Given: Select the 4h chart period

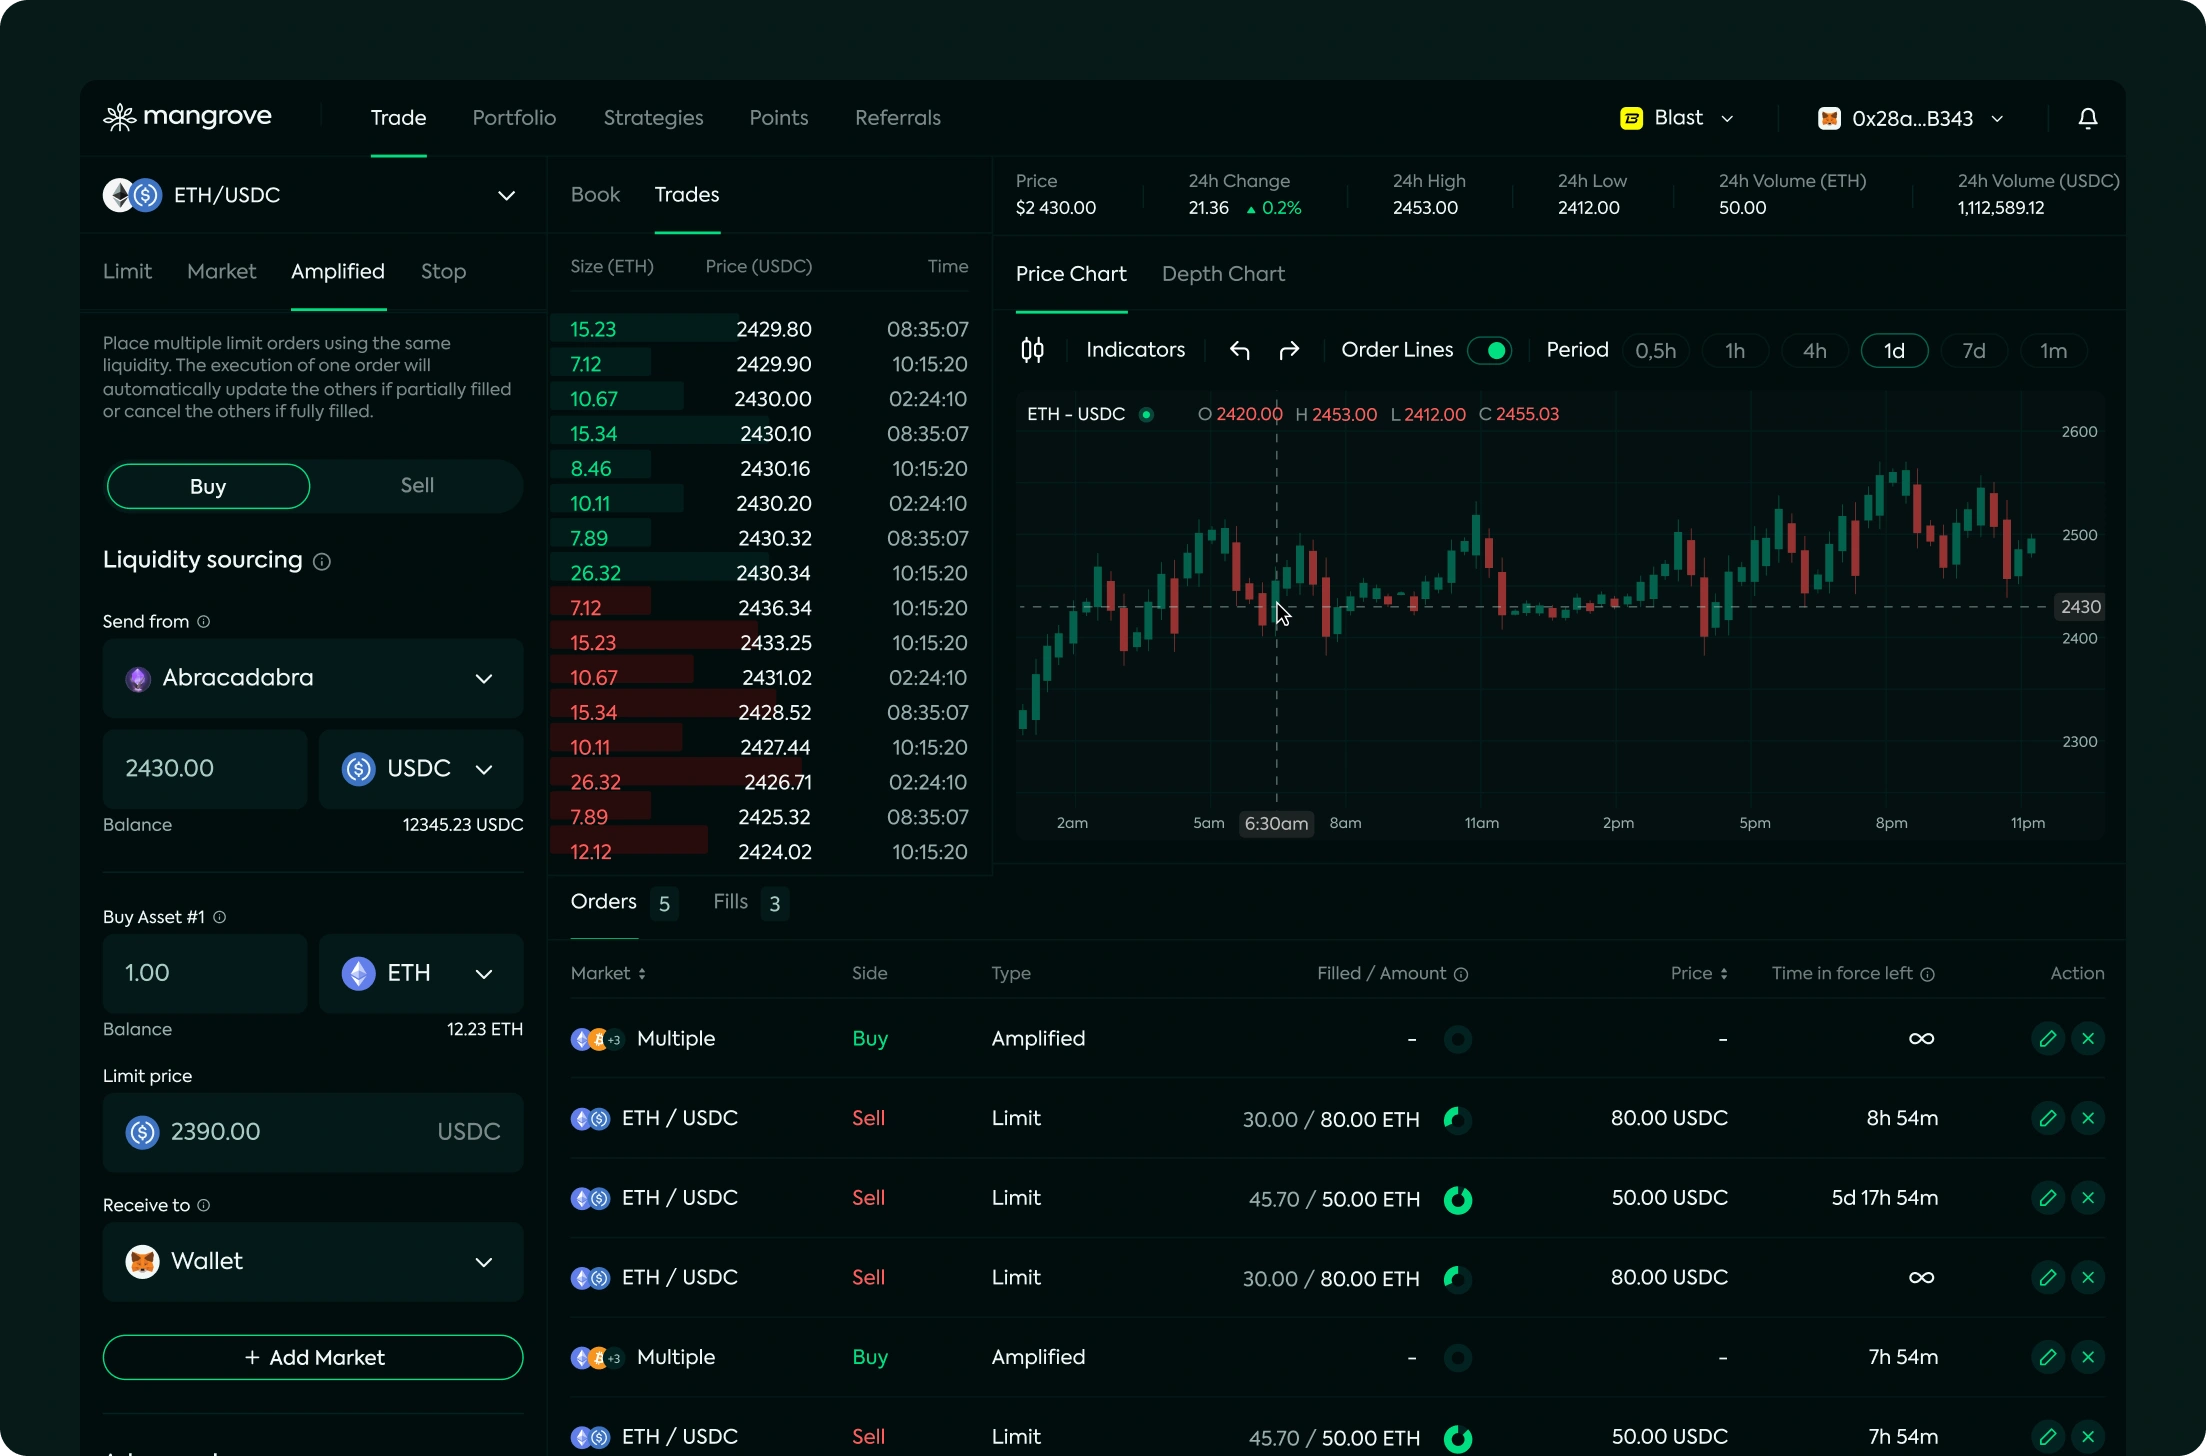Looking at the screenshot, I should point(1814,350).
